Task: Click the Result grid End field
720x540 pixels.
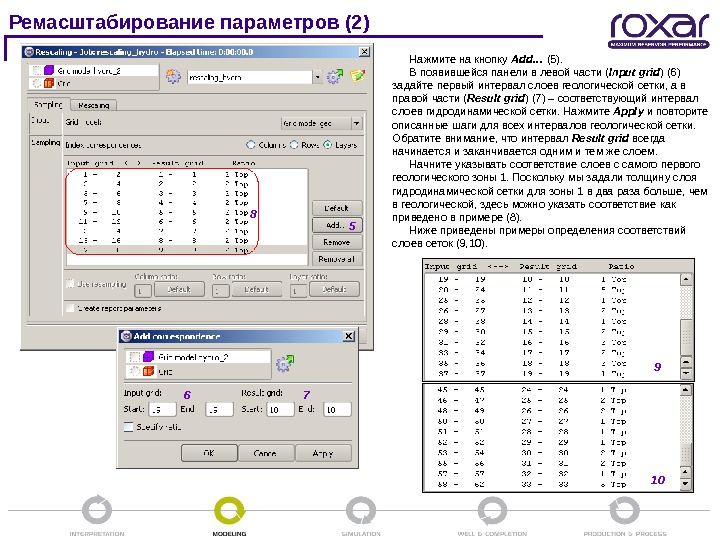Action: (x=337, y=409)
